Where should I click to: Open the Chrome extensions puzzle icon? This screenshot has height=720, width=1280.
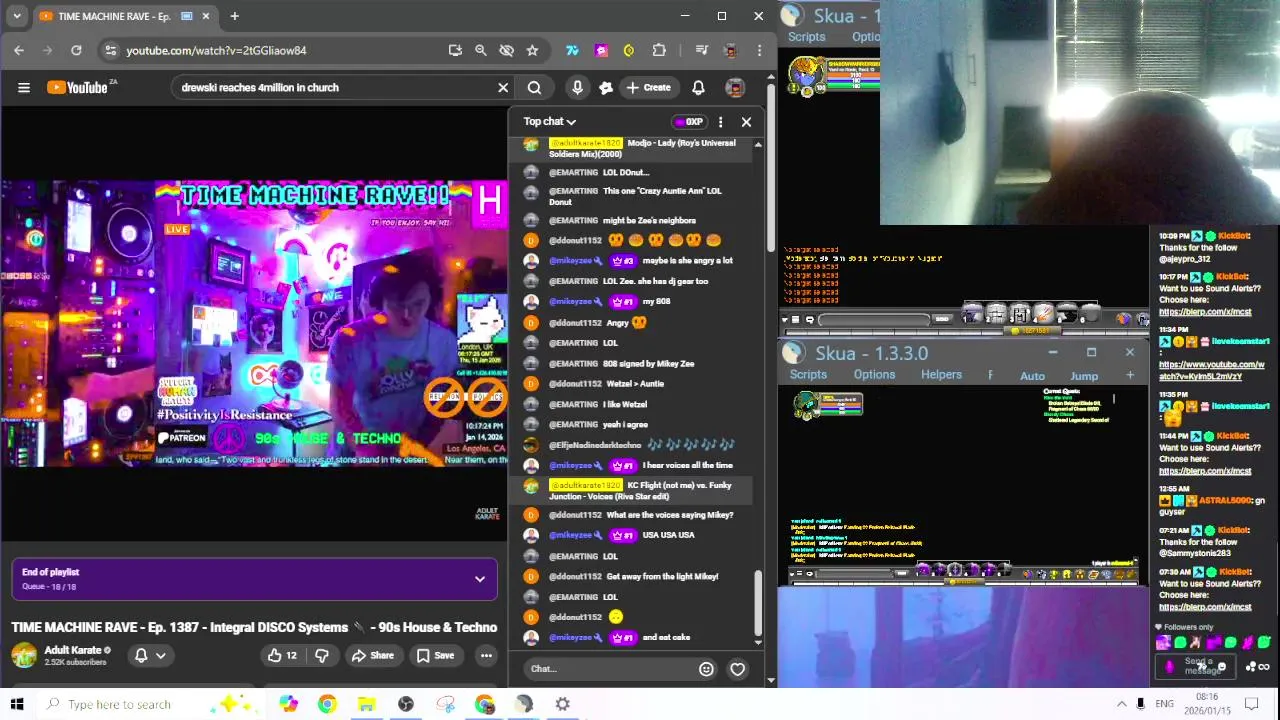(x=659, y=50)
